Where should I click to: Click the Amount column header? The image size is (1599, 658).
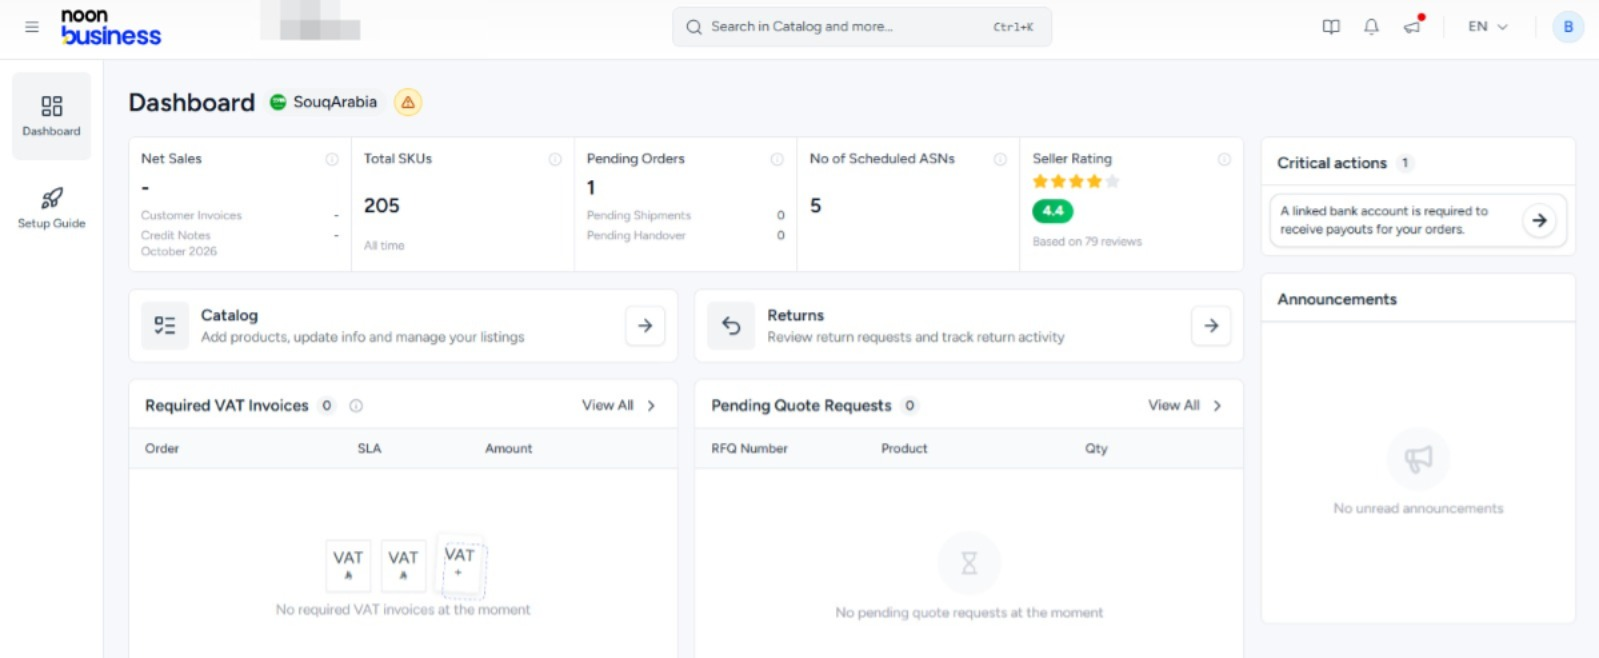[508, 448]
